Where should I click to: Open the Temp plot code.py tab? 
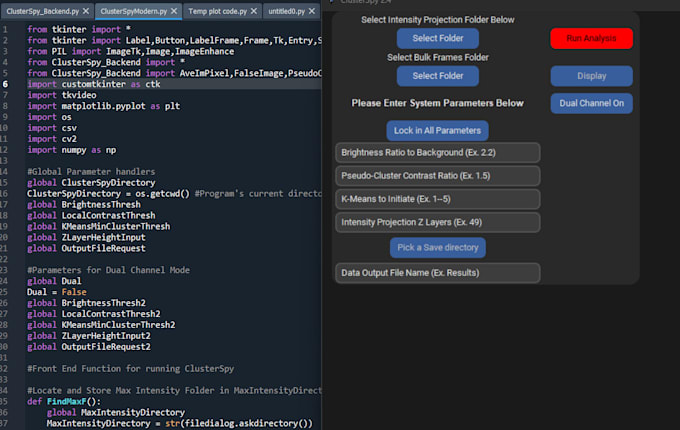pyautogui.click(x=217, y=11)
